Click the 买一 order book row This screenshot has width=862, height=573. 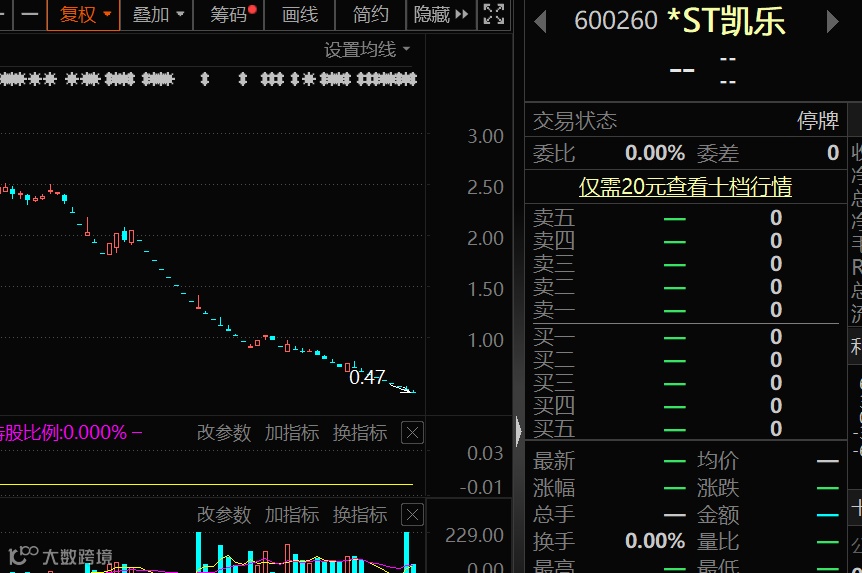(x=686, y=337)
